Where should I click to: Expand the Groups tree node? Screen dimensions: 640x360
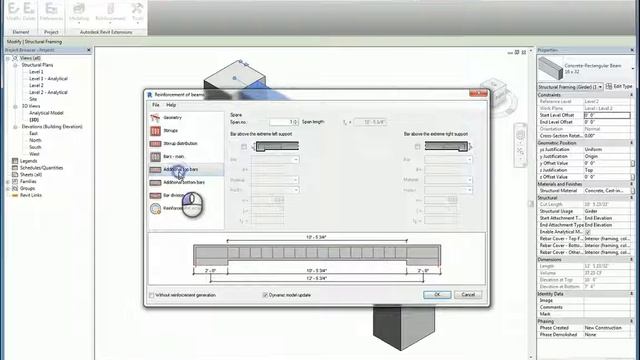pos(8,189)
